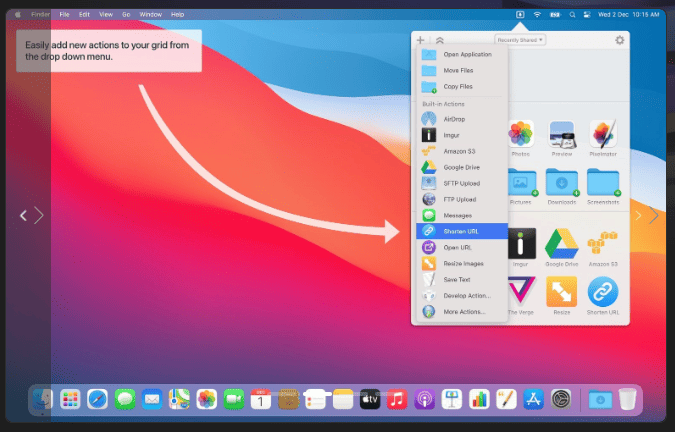Open App Store from the Dock
This screenshot has height=432, width=675.
534,400
